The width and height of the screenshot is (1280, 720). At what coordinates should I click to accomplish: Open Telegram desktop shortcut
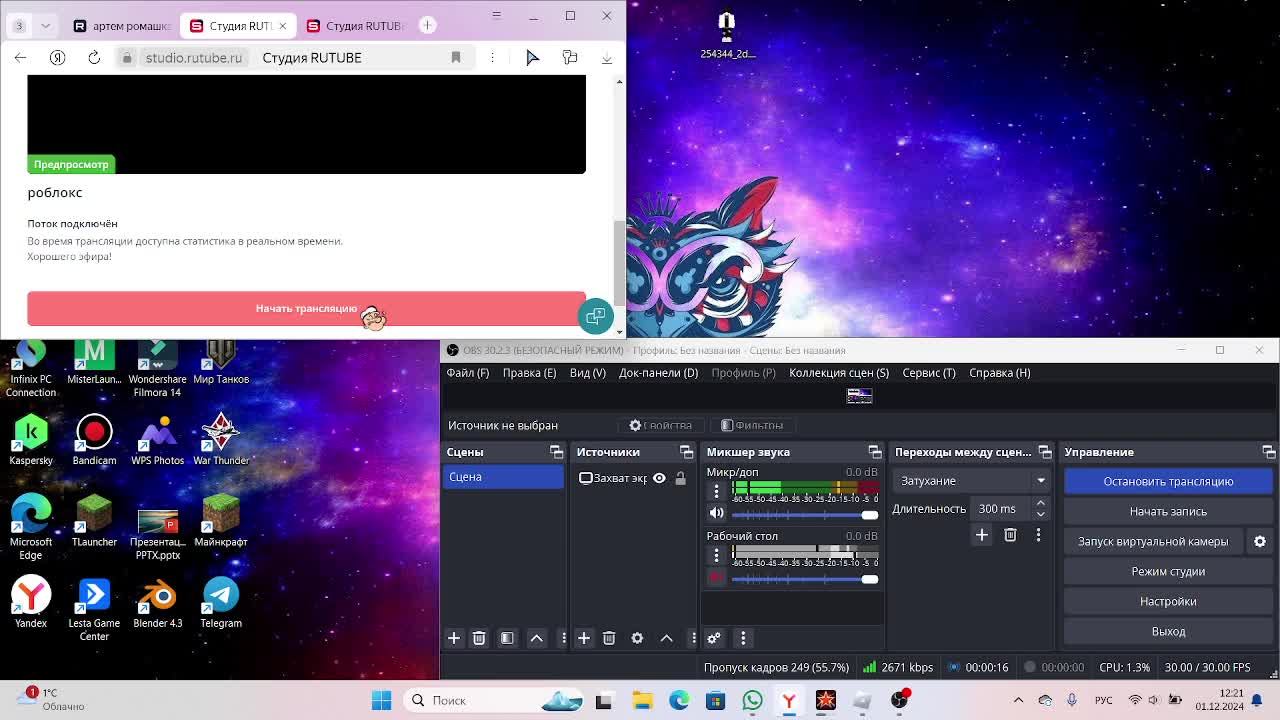point(221,603)
